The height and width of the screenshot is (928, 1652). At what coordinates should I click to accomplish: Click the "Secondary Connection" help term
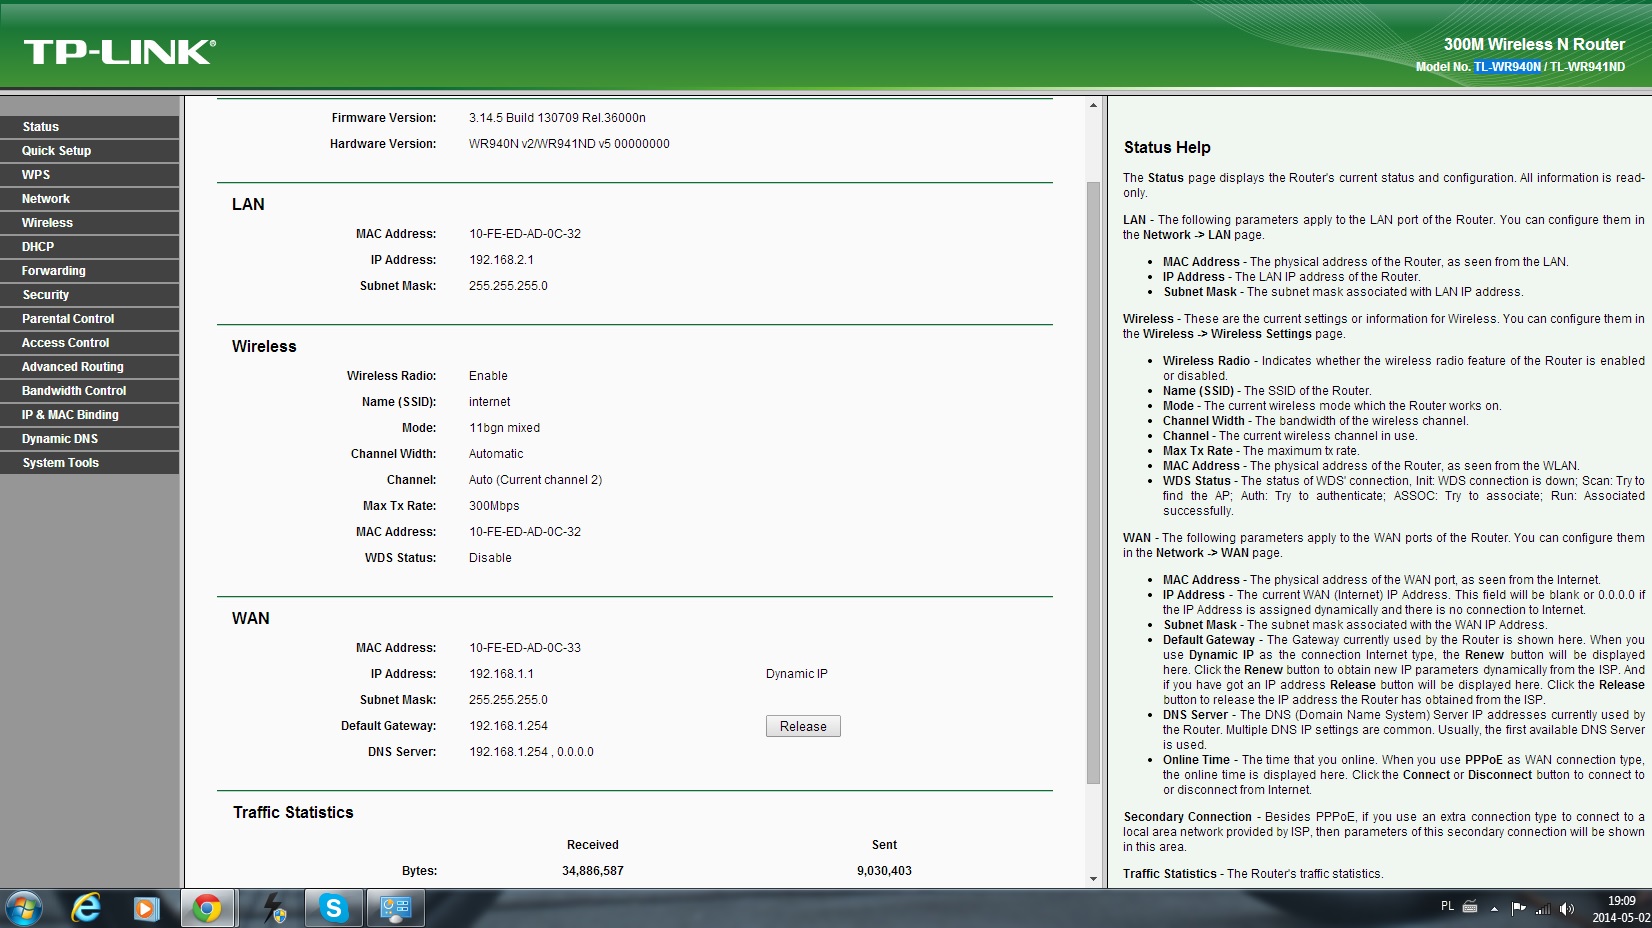tap(1187, 817)
